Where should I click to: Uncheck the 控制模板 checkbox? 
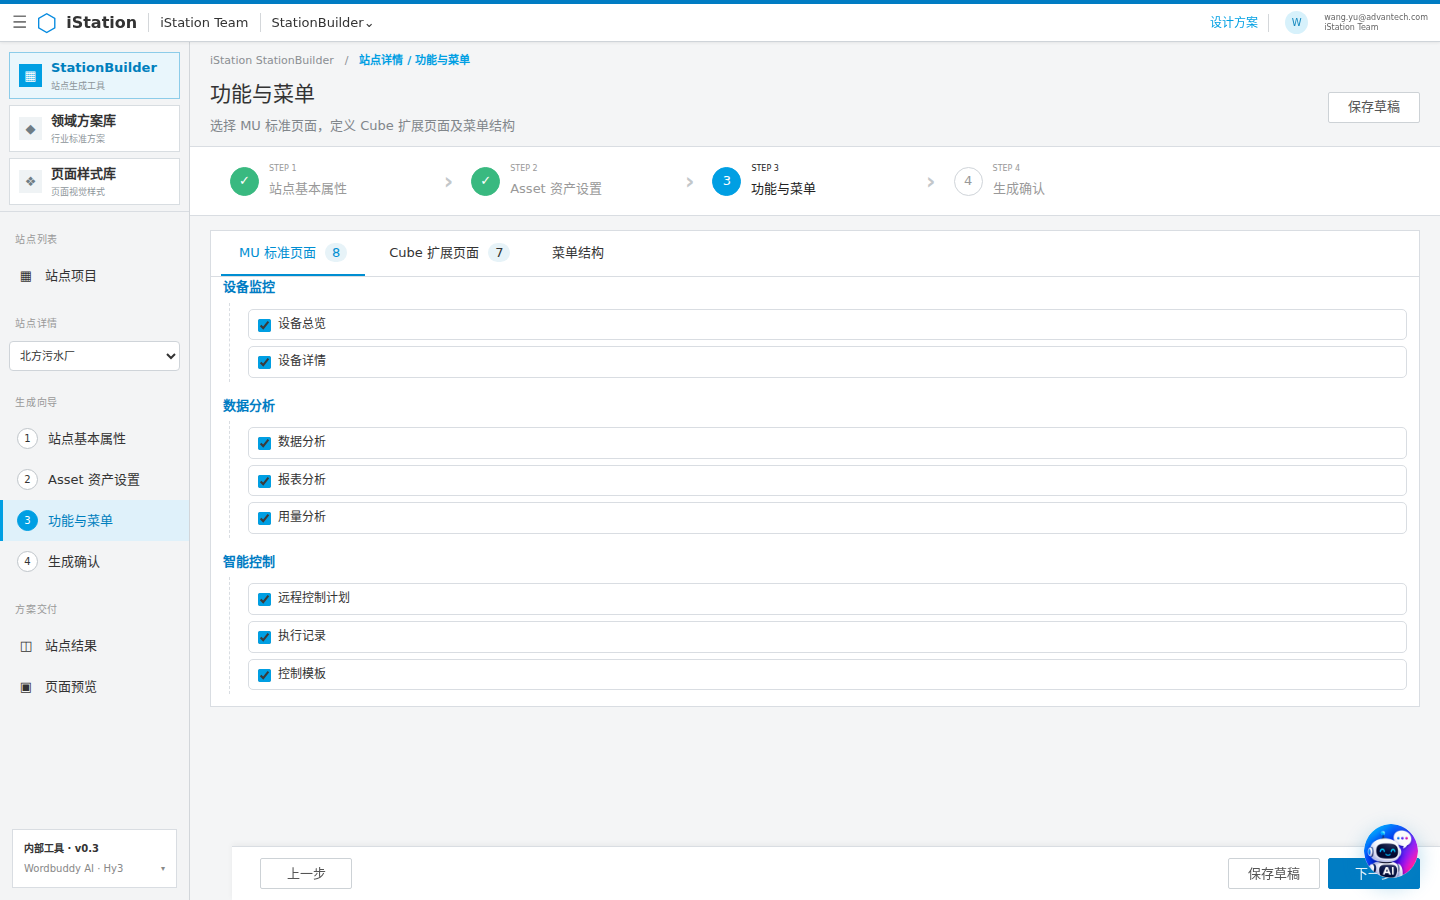click(x=265, y=675)
